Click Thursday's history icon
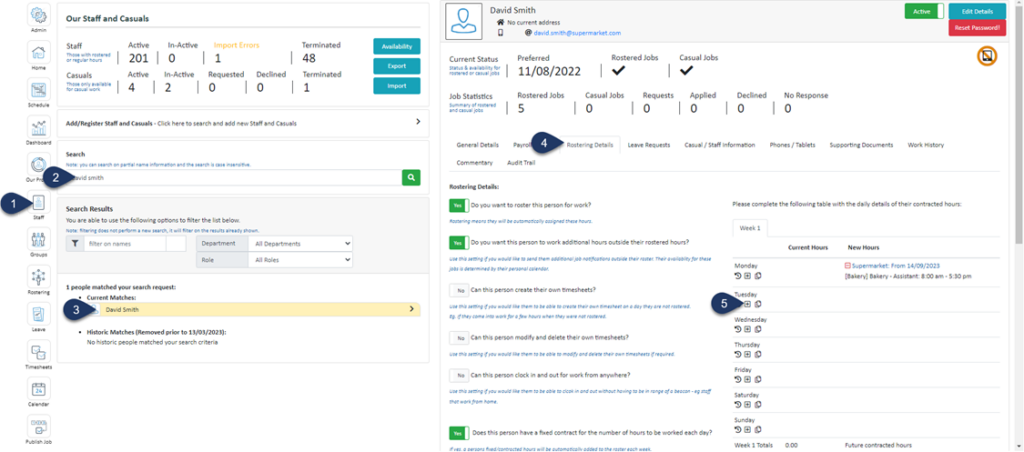1024x452 pixels. (738, 354)
